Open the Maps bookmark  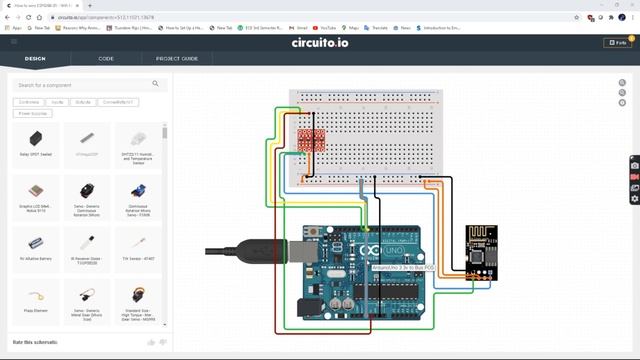click(350, 28)
